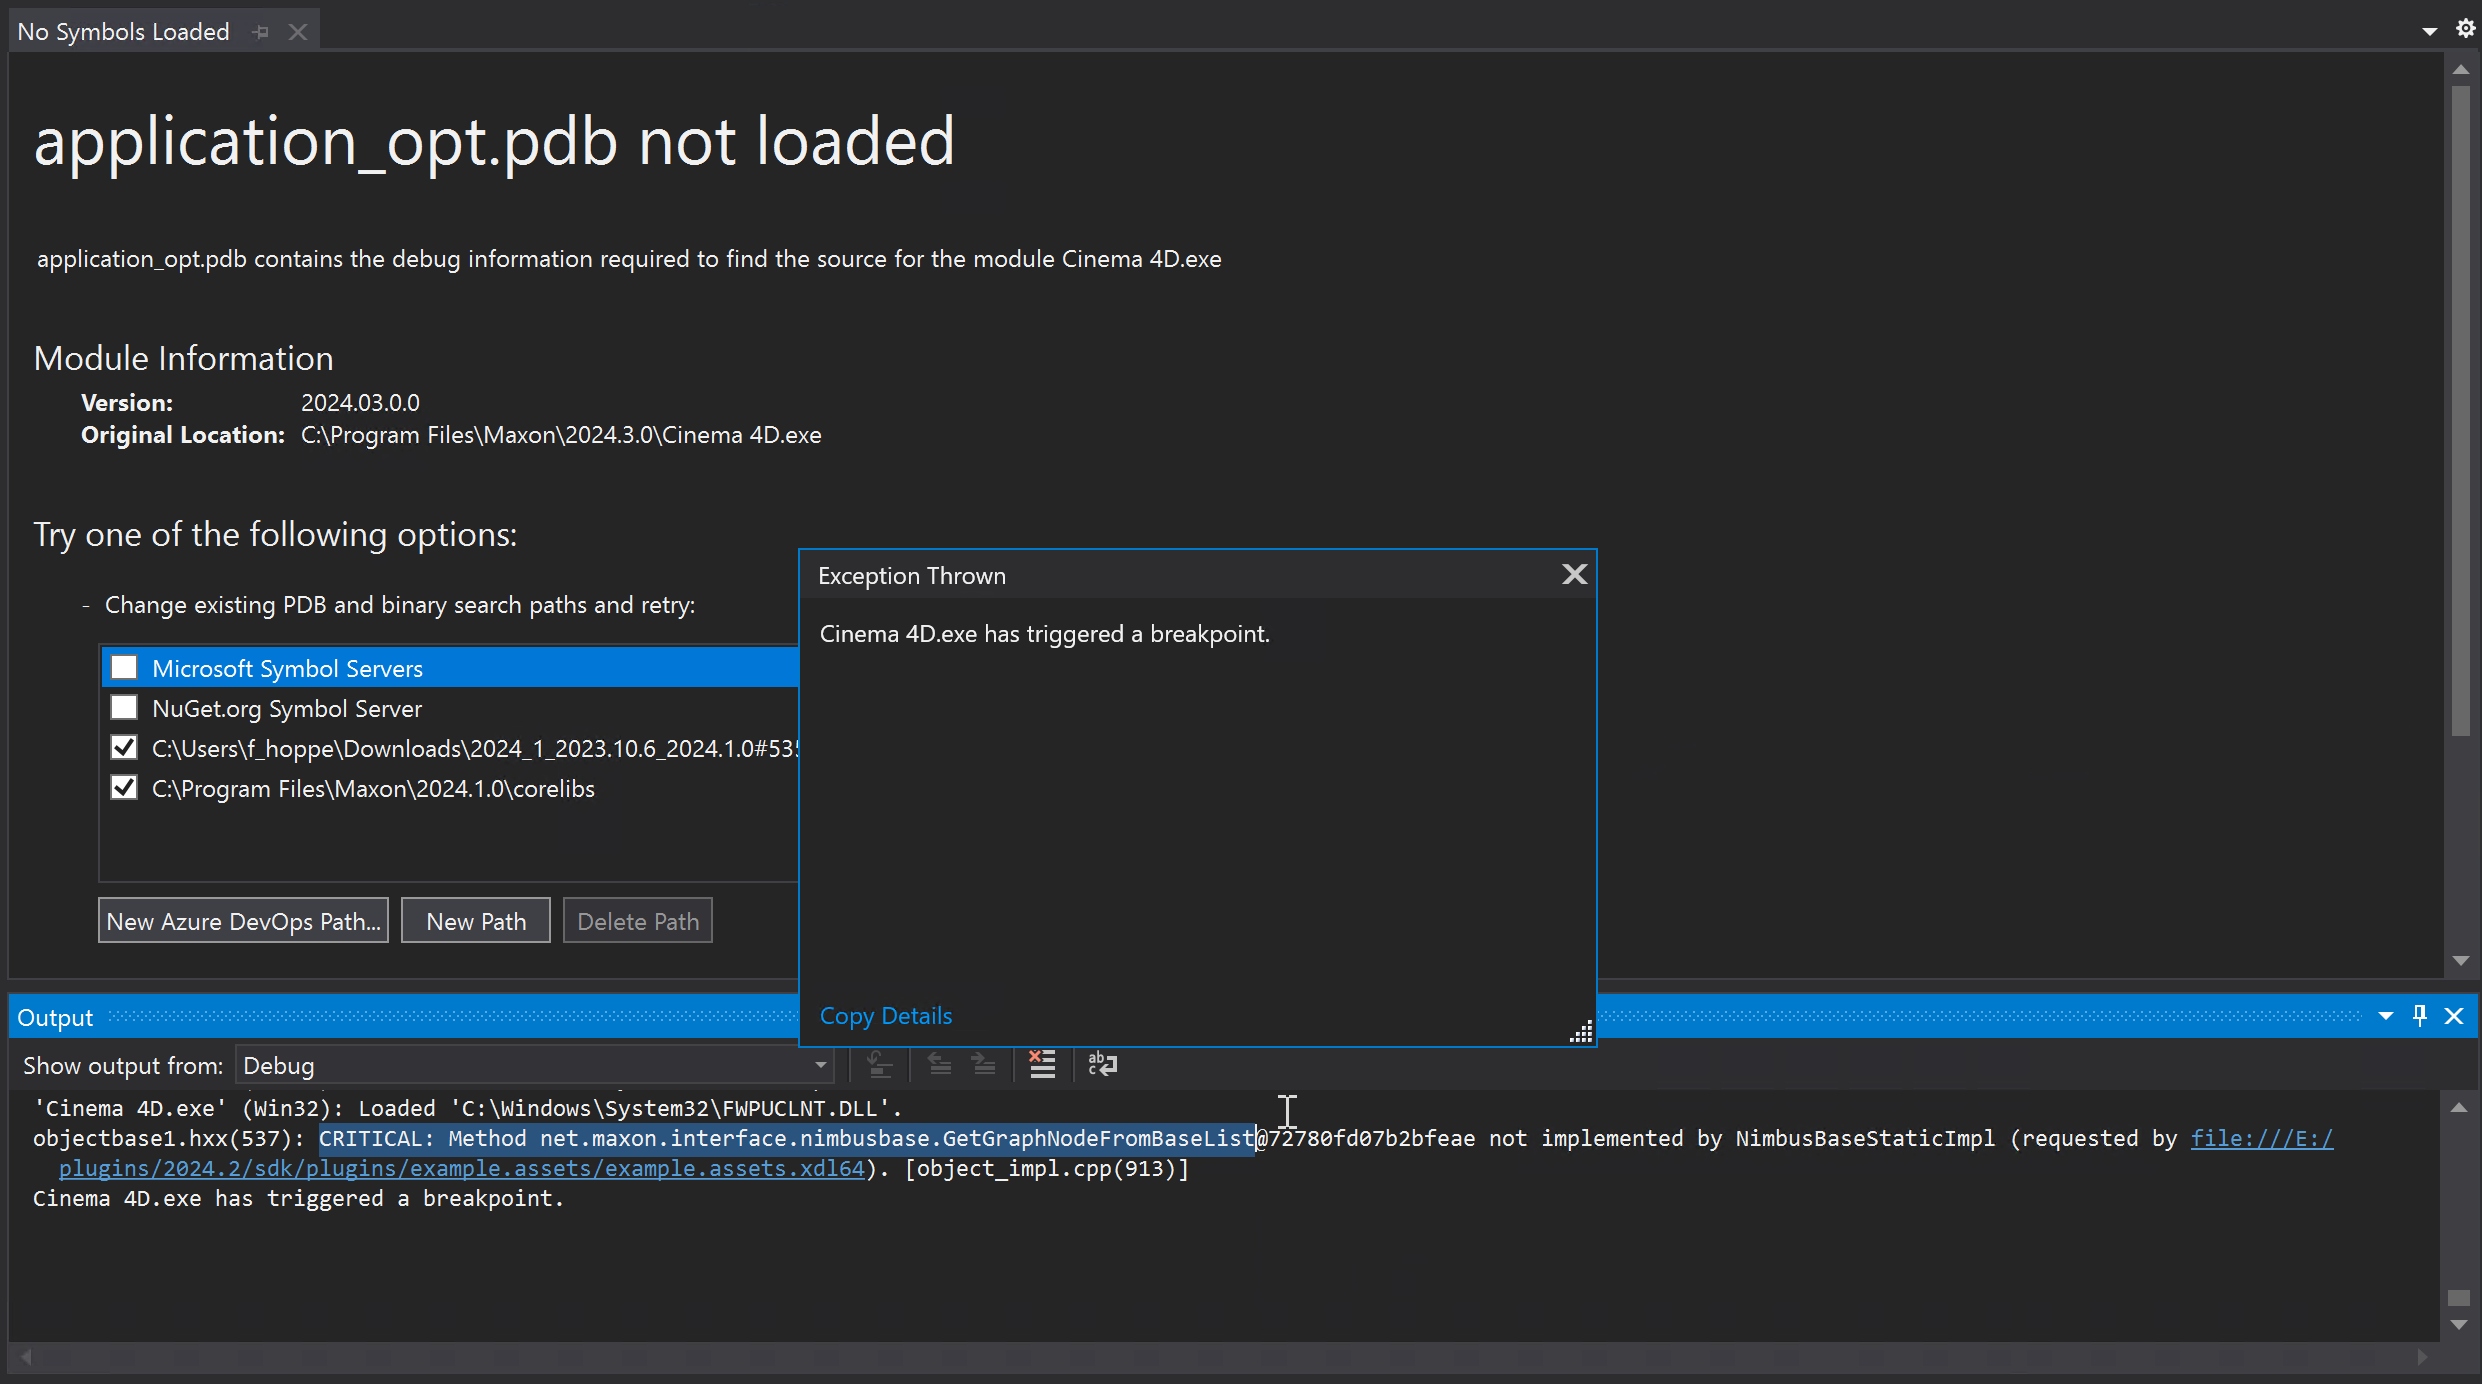
Task: Pin the No Symbols Loaded tab
Action: [262, 32]
